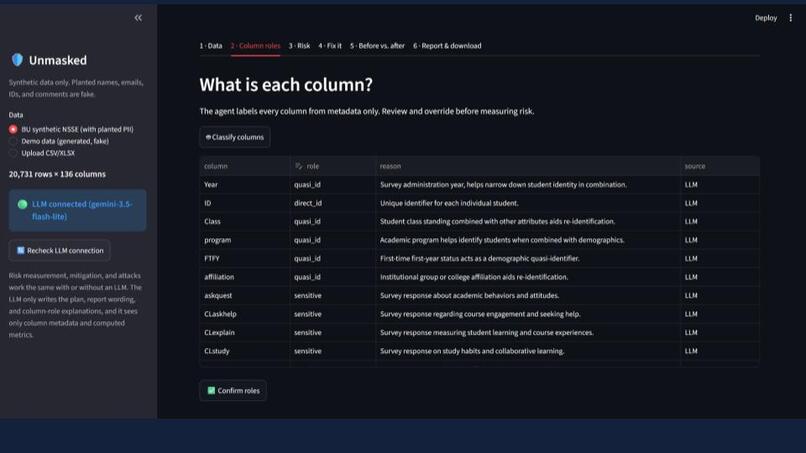Edit the role cell for Year row
This screenshot has height=453, width=806.
coord(333,185)
